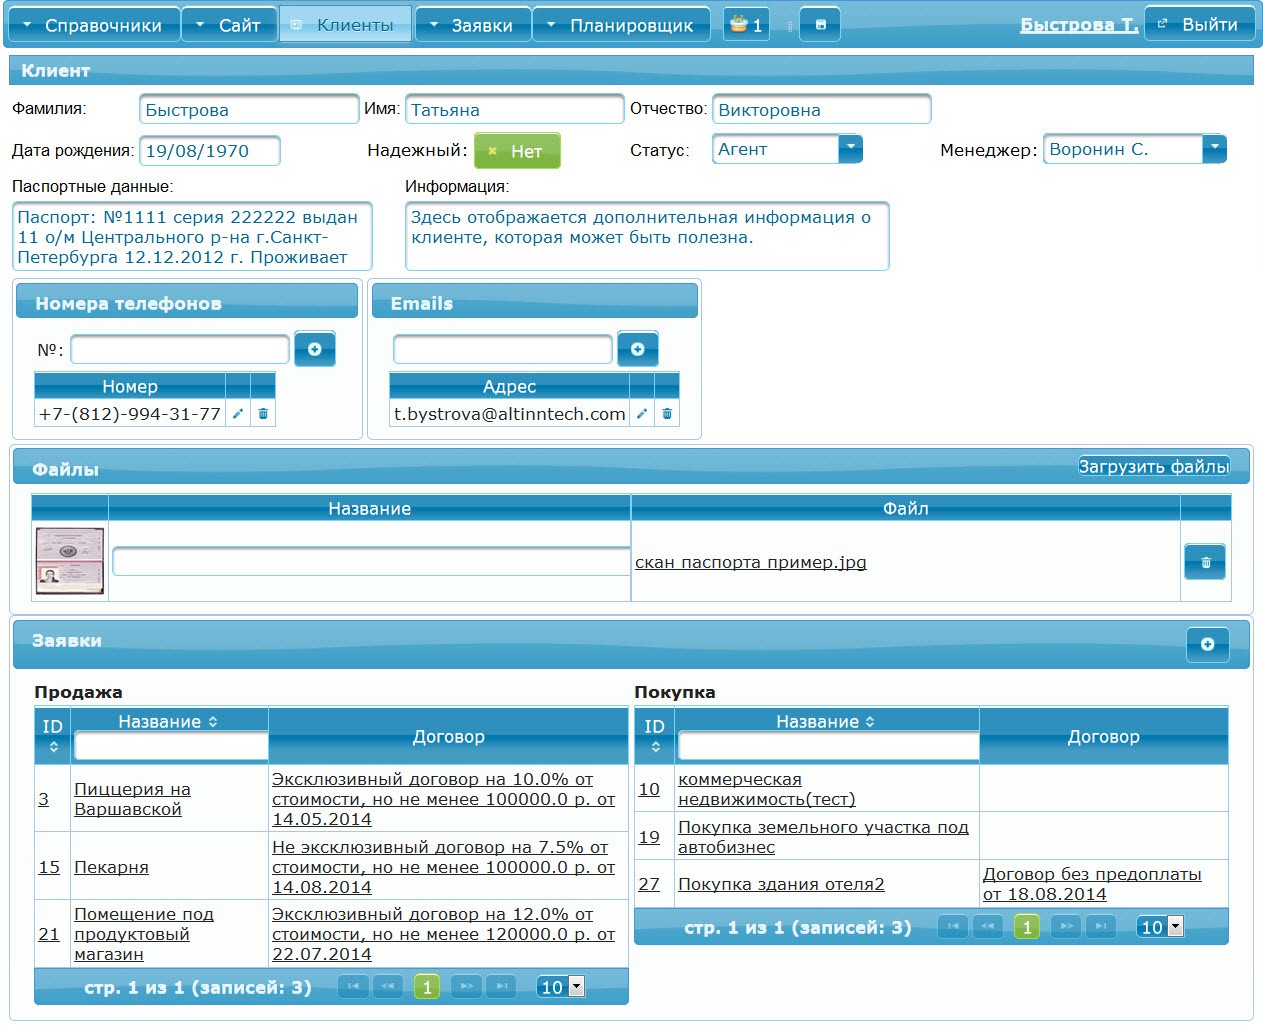Go to last page in Продажа pager
This screenshot has width=1263, height=1030.
(501, 986)
